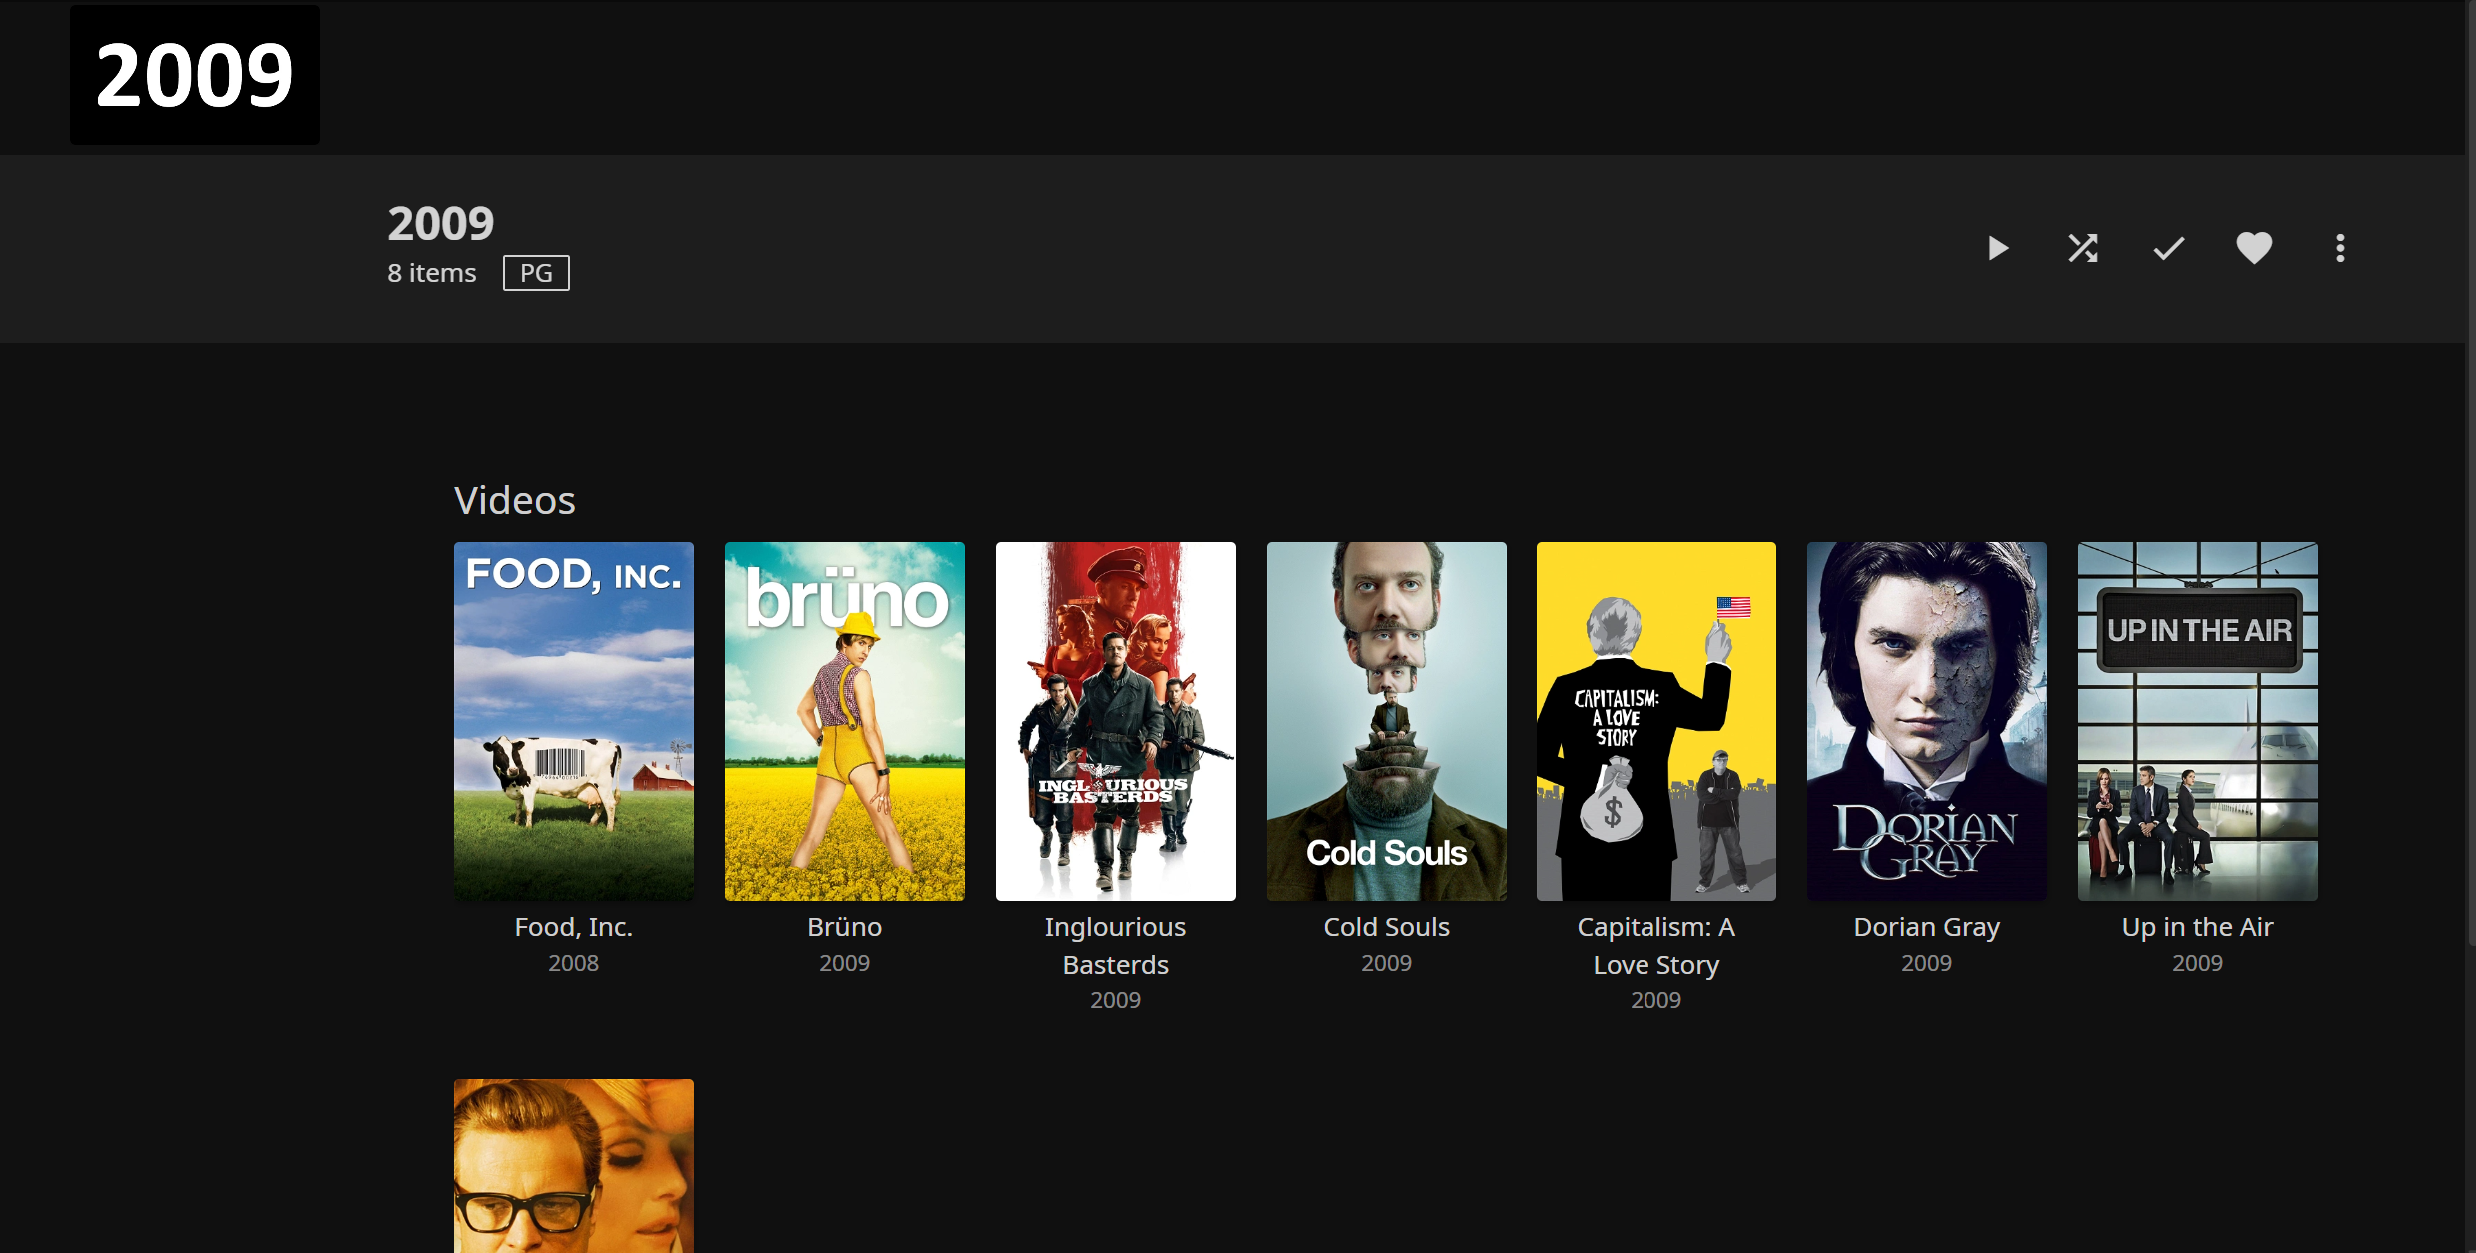Open the Brüno movie poster

tap(844, 721)
